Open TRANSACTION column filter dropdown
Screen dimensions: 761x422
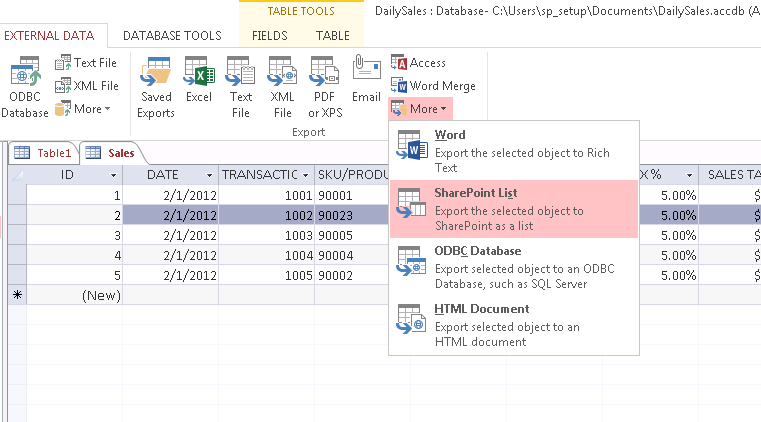306,175
